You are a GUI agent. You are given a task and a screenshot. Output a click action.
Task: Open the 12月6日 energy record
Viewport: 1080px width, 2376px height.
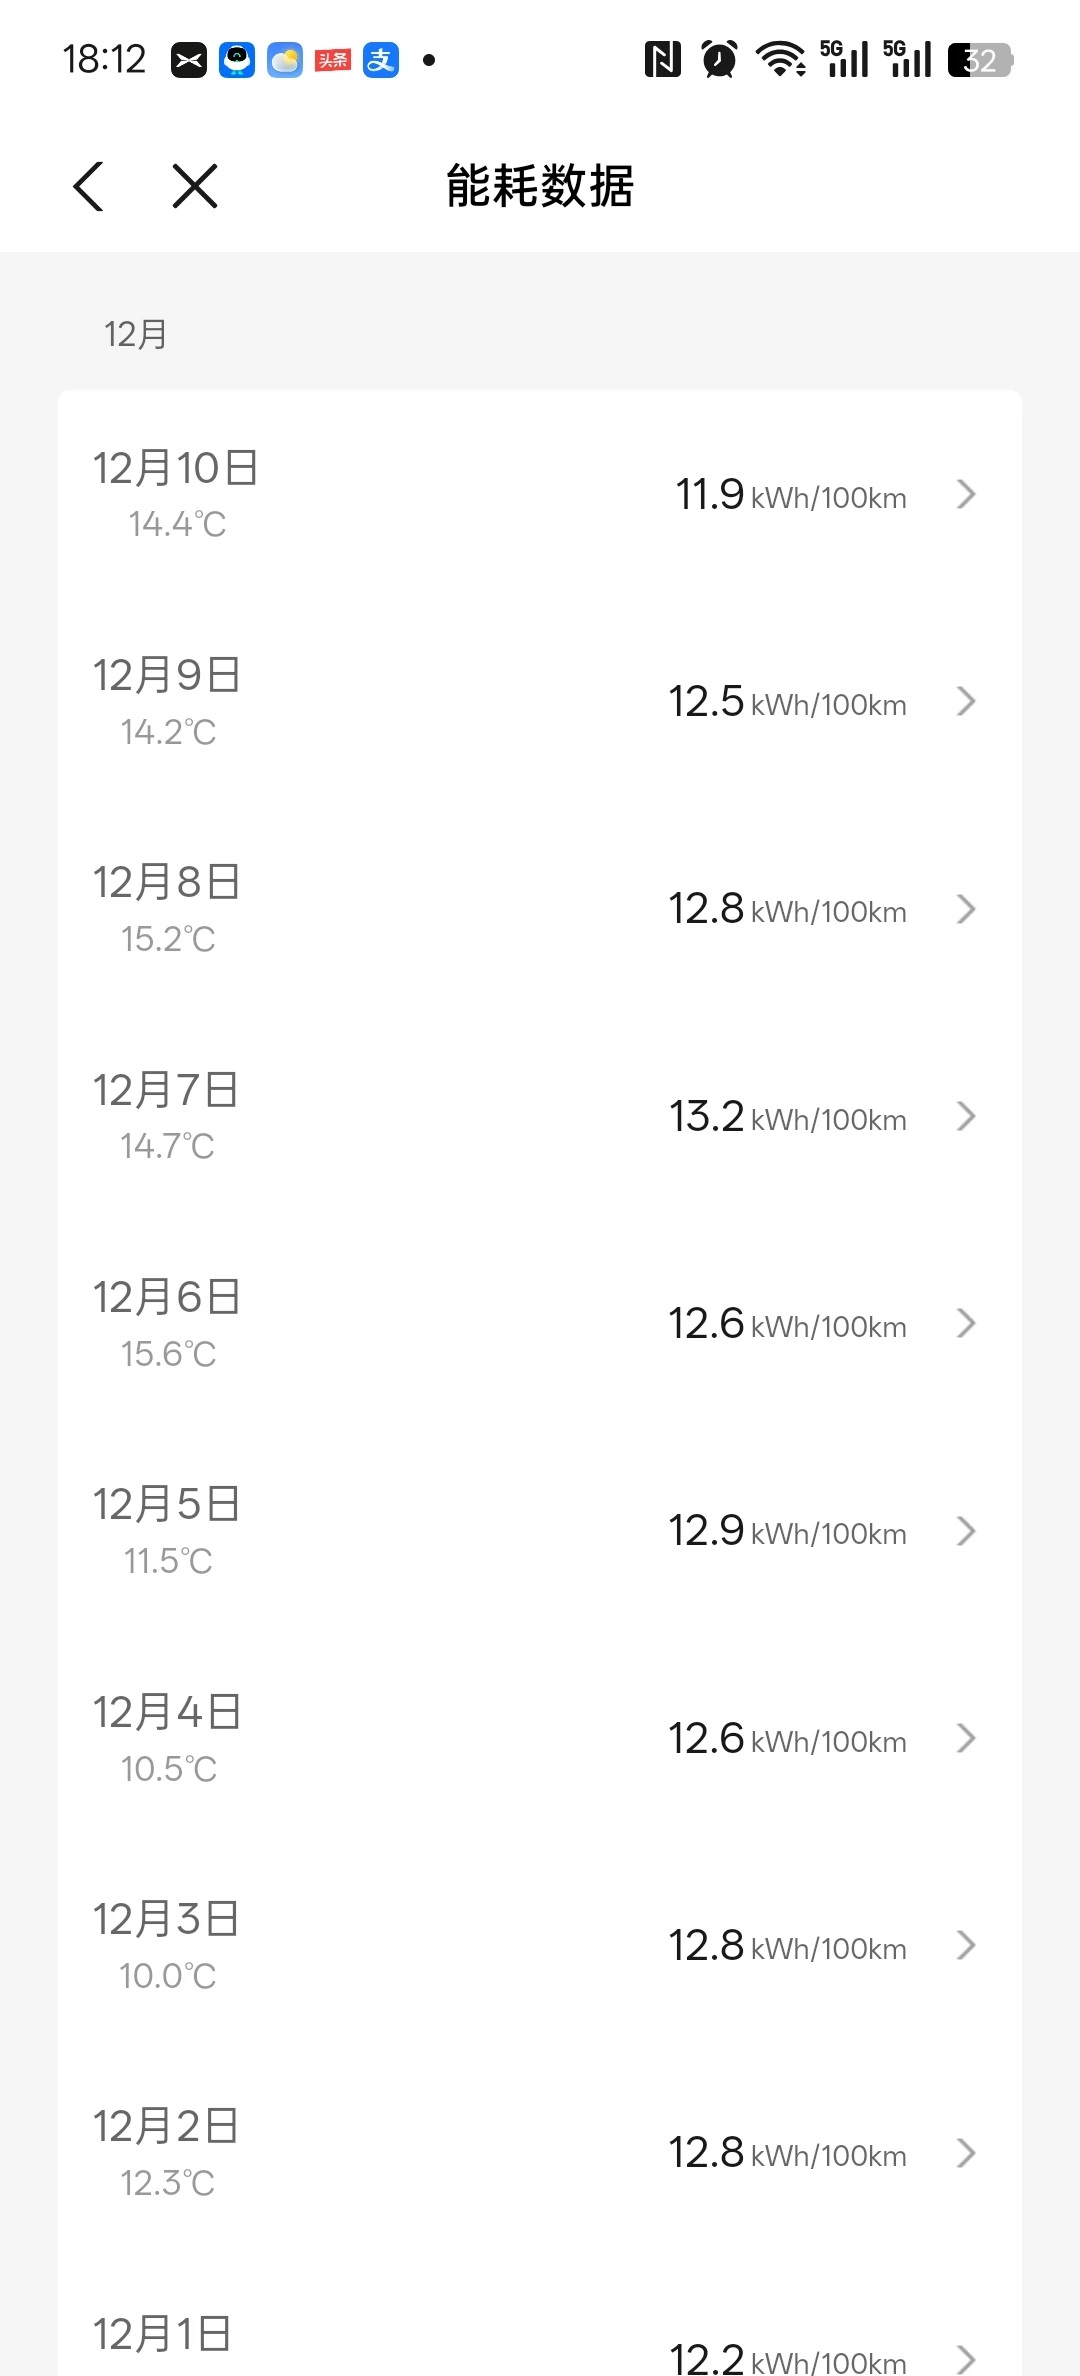[540, 1324]
